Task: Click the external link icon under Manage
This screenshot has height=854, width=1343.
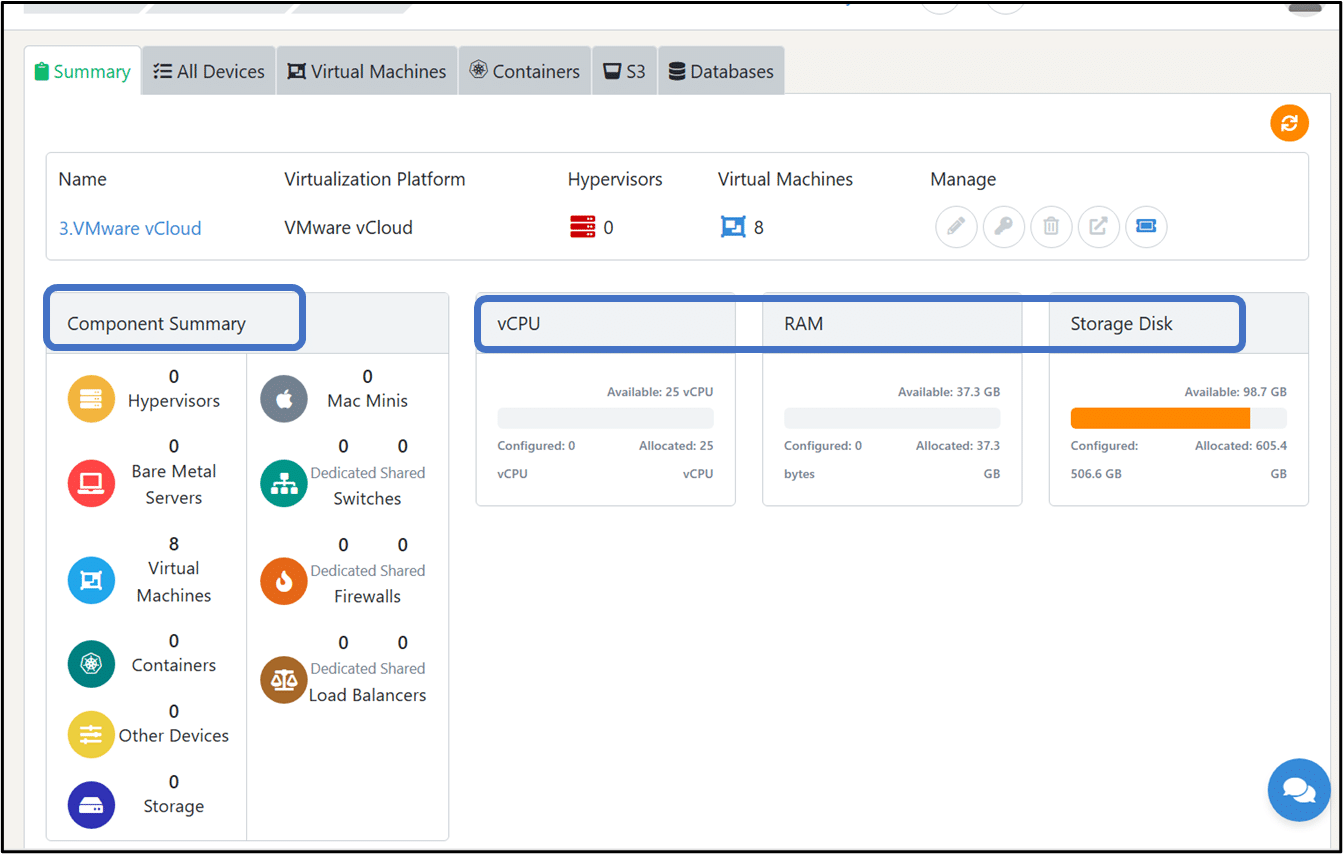Action: 1098,227
